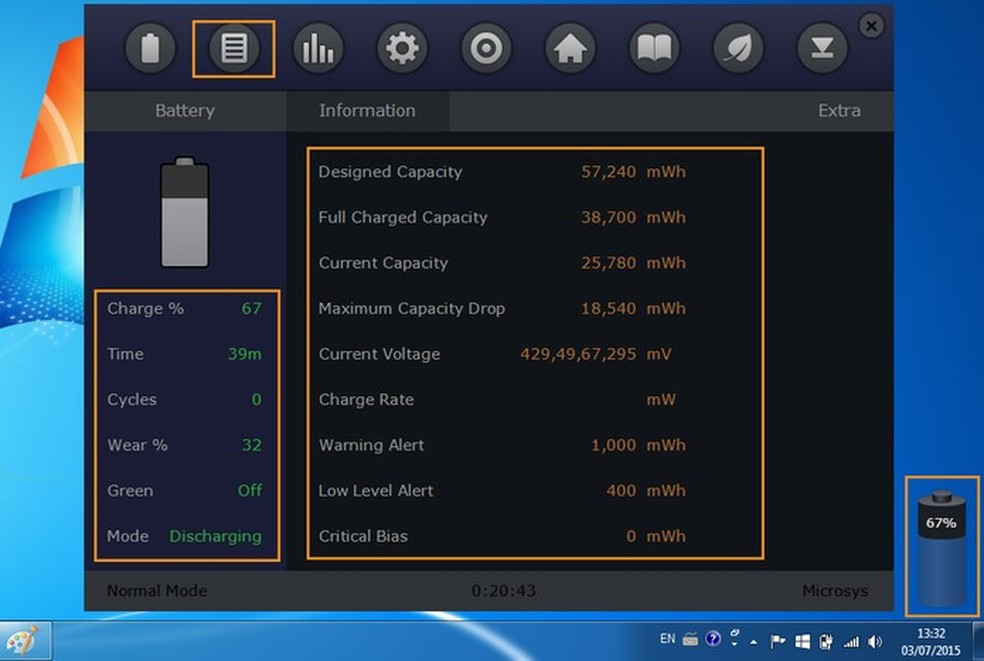Close the battery app with the X button
Screen dimensions: 984x661
(x=872, y=26)
